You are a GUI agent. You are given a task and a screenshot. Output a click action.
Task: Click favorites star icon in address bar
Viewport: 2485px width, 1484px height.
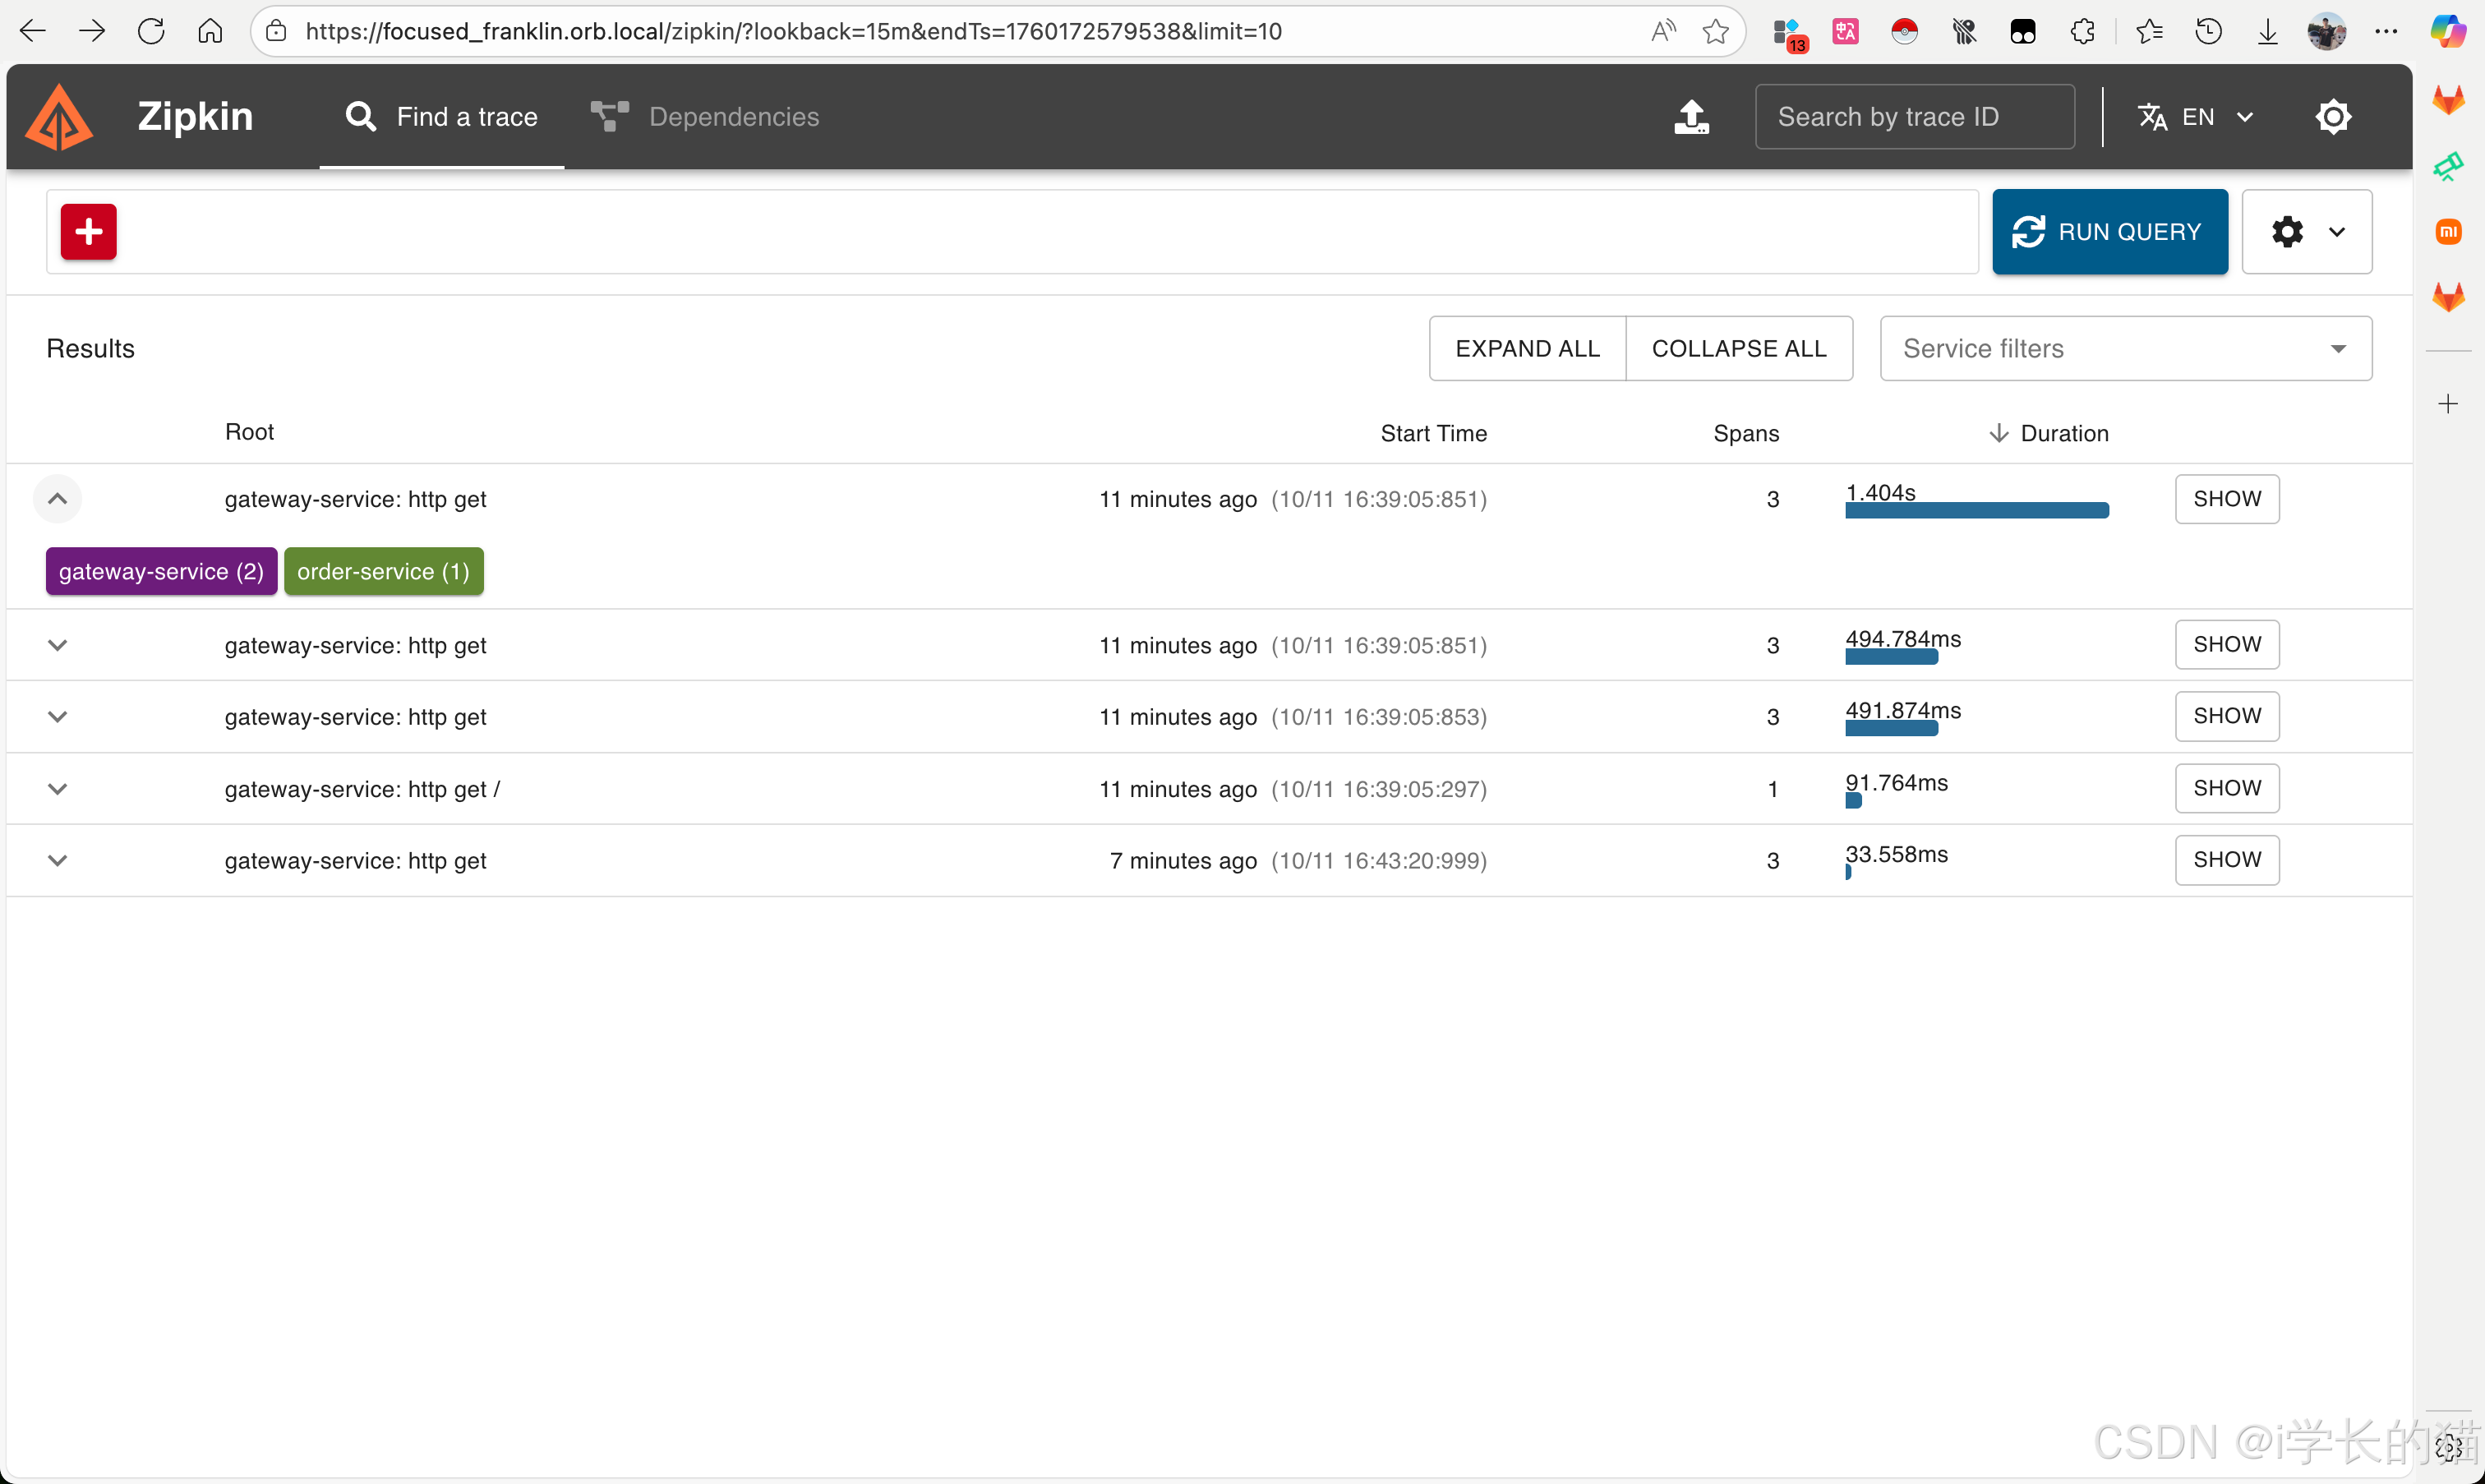click(1716, 31)
